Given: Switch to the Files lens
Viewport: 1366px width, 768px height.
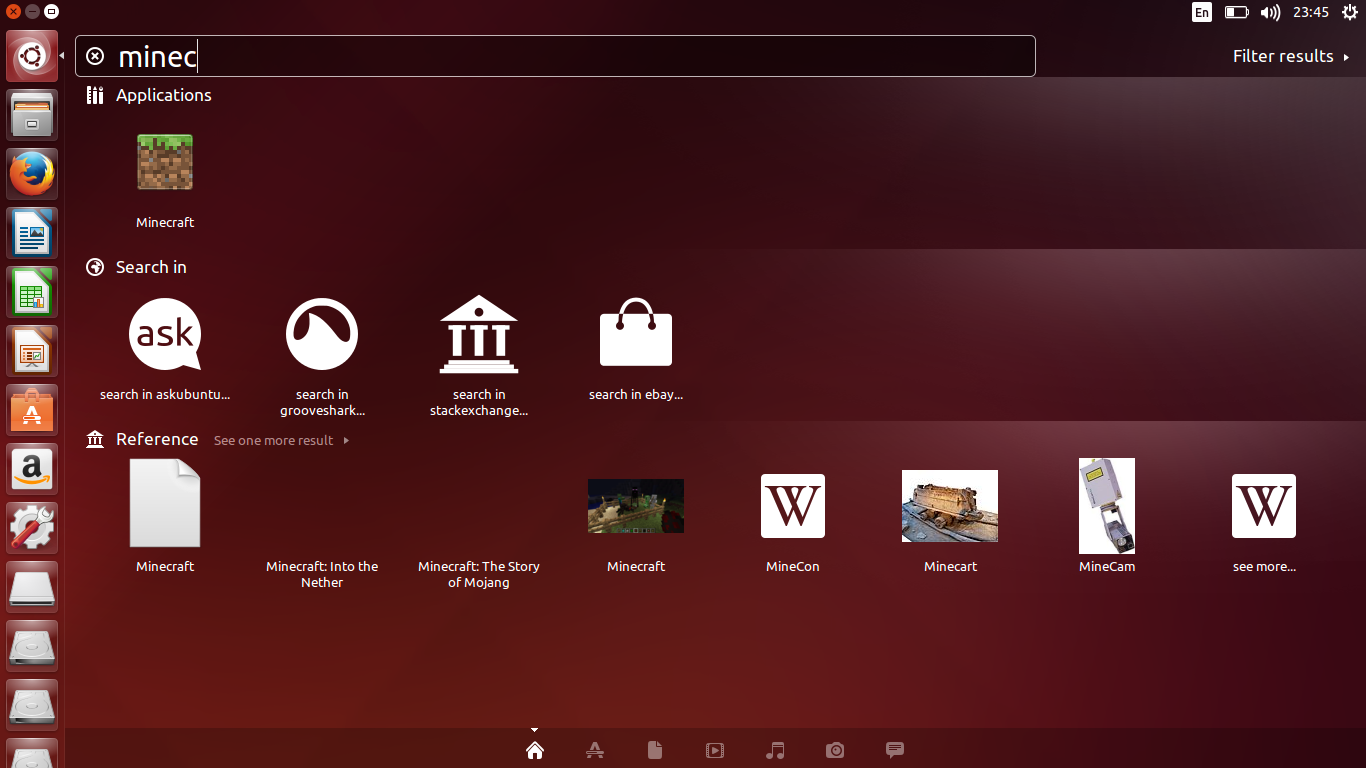Looking at the screenshot, I should [x=655, y=750].
